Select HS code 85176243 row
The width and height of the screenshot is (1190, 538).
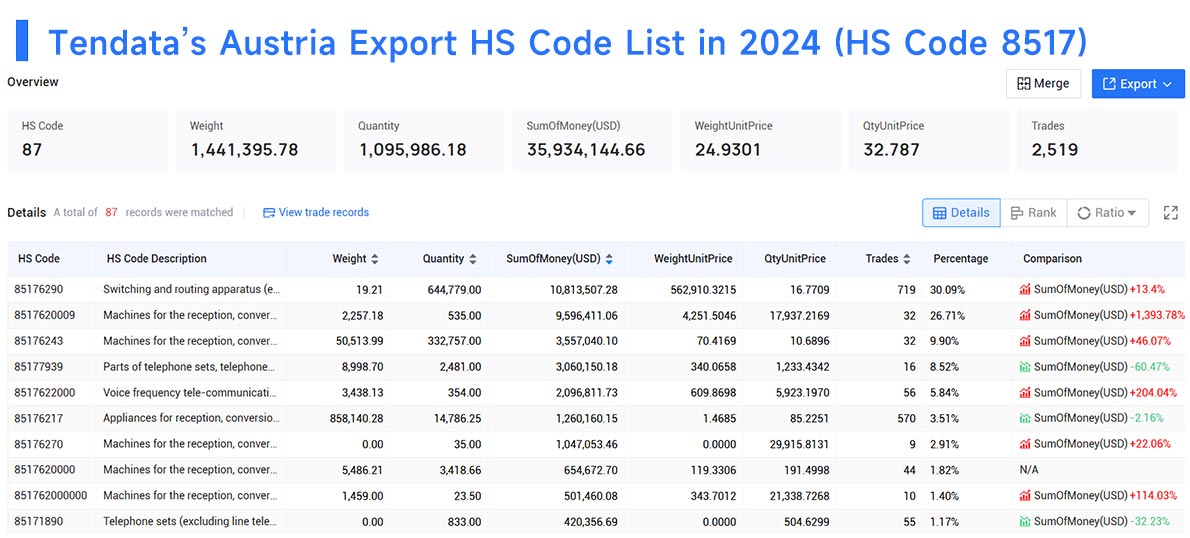click(x=596, y=341)
